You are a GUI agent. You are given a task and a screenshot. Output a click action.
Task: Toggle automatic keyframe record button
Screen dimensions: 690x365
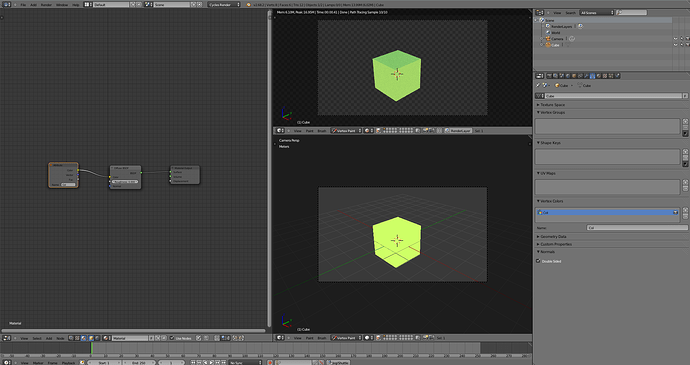coord(270,362)
